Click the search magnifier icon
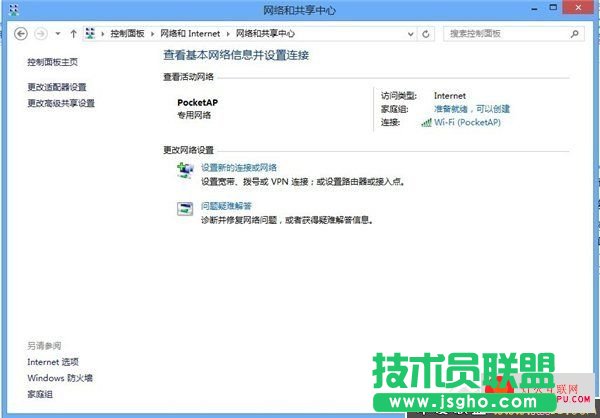The width and height of the screenshot is (600, 418). tap(574, 34)
